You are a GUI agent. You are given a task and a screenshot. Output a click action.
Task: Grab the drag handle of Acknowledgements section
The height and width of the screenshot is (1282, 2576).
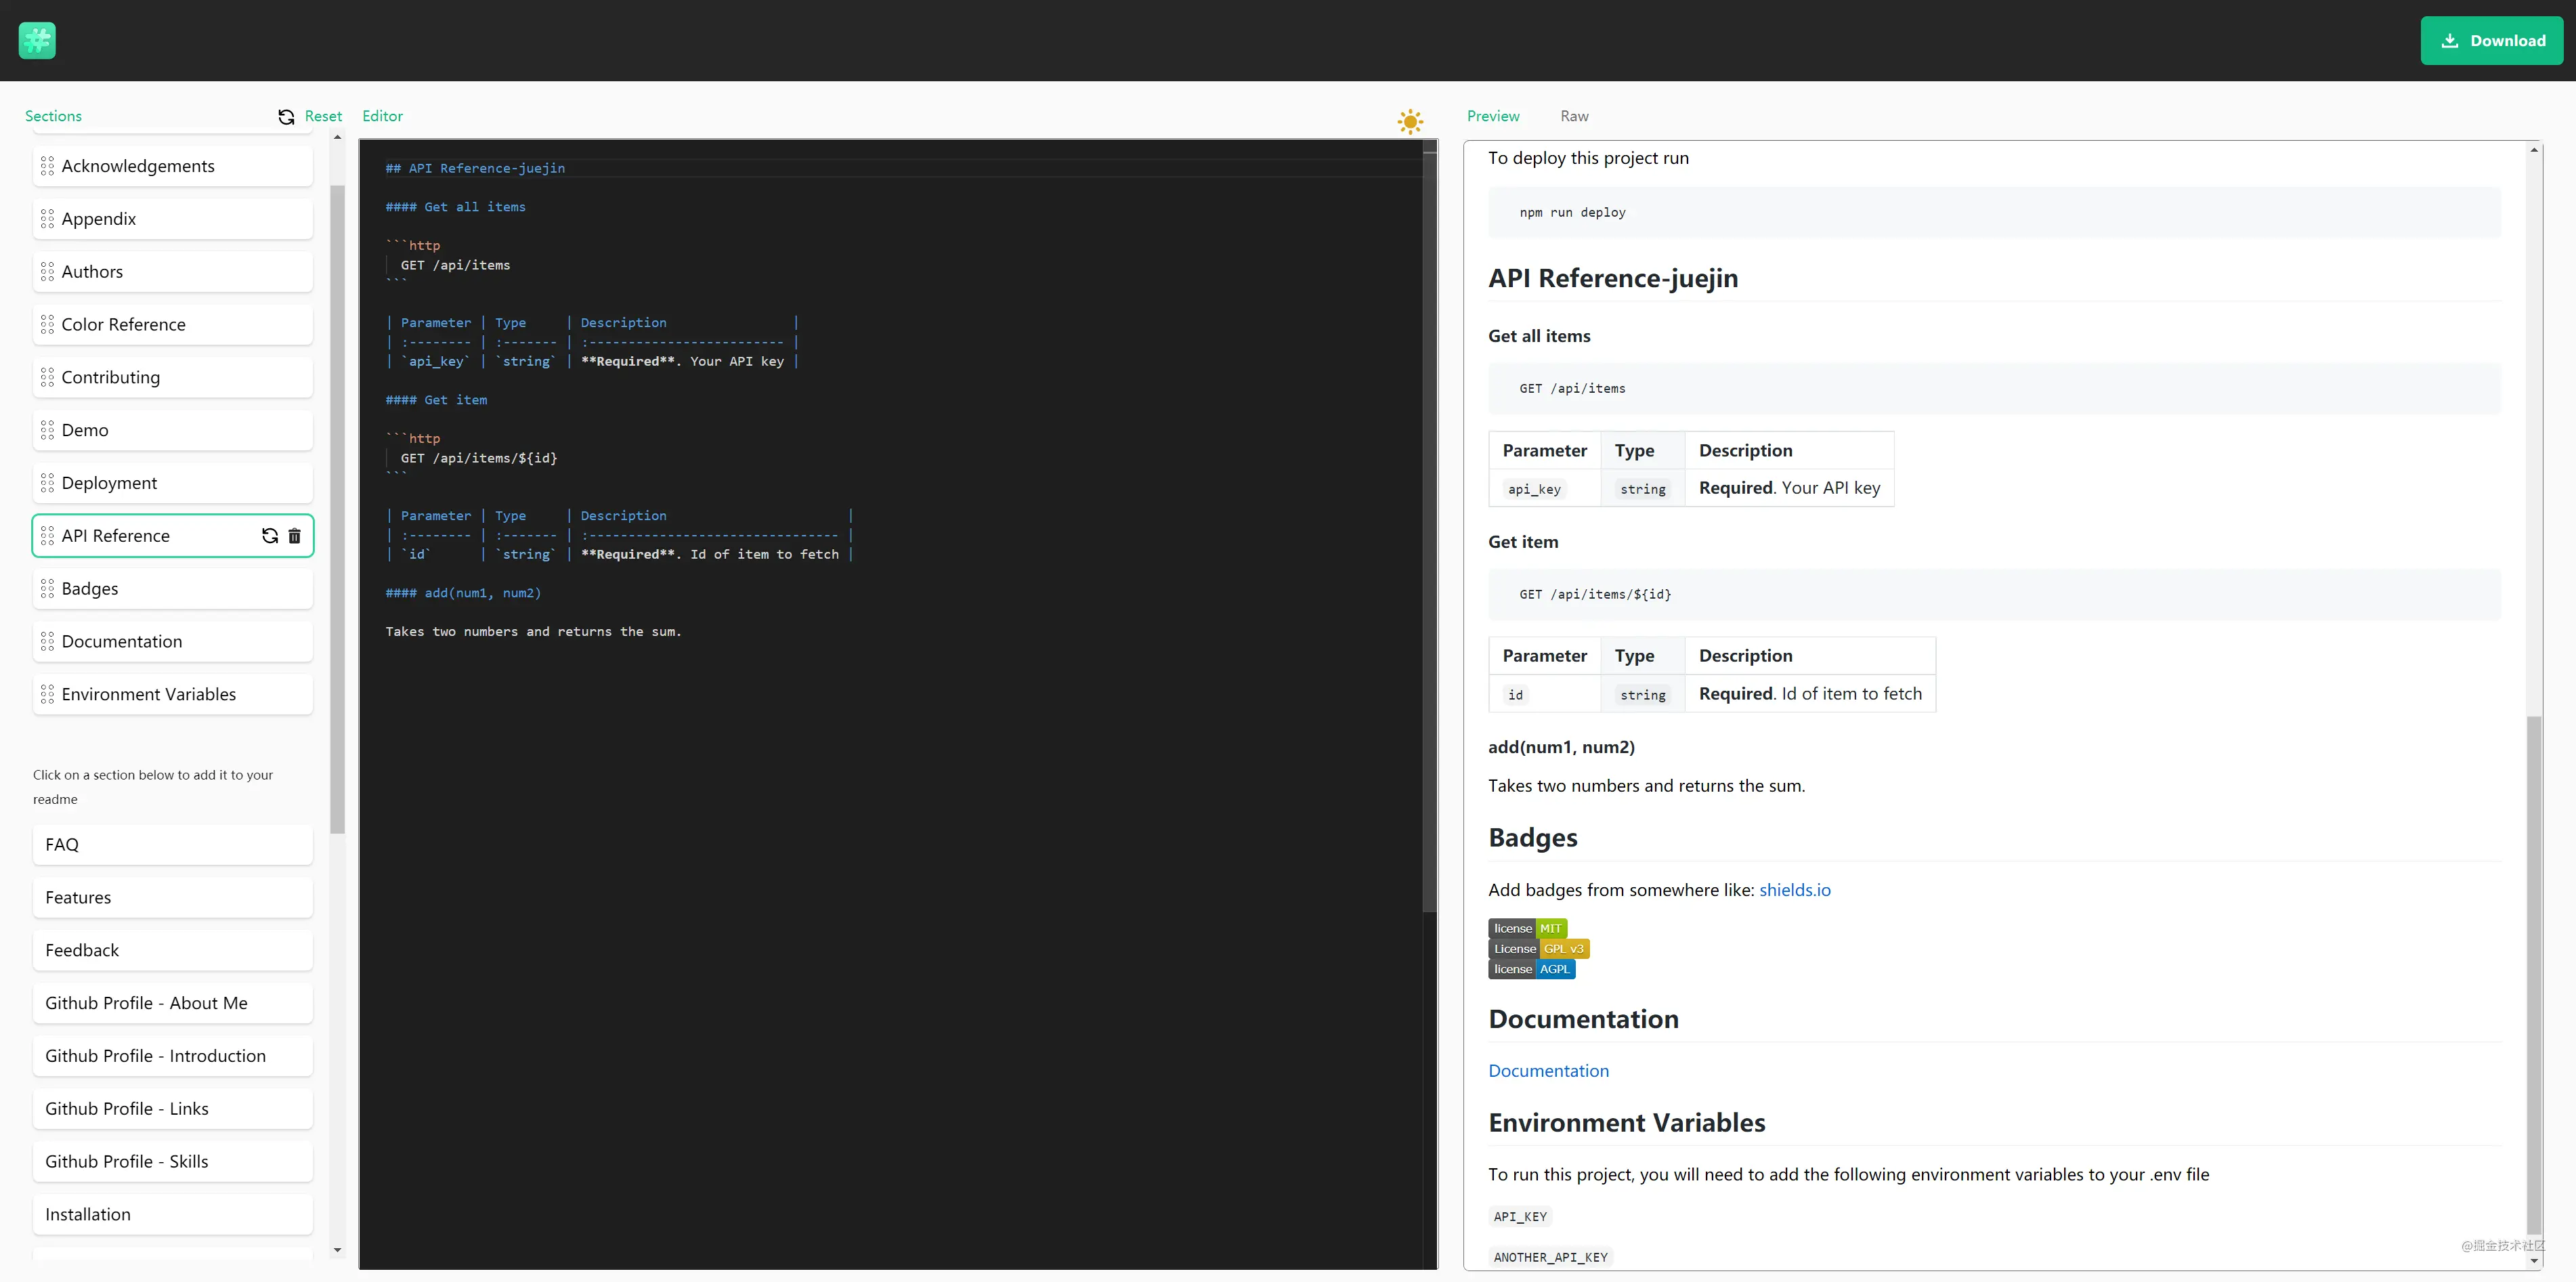coord(47,166)
